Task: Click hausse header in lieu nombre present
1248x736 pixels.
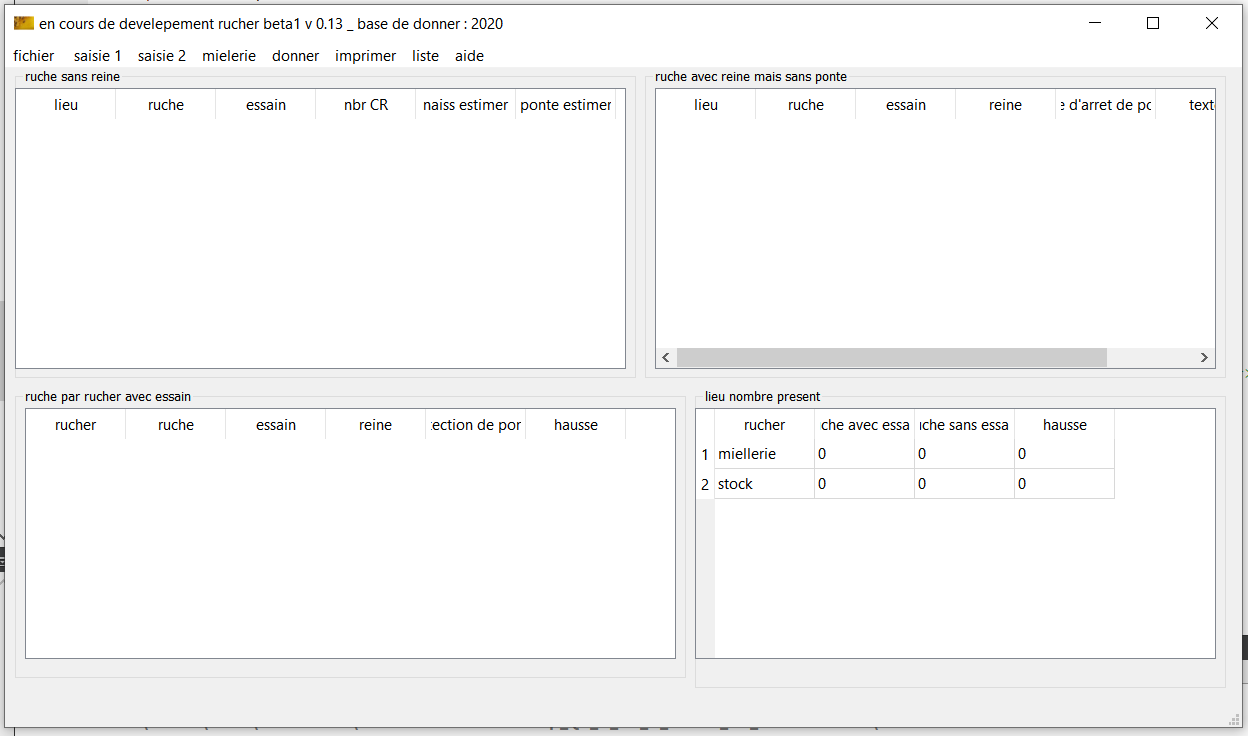Action: [x=1064, y=425]
